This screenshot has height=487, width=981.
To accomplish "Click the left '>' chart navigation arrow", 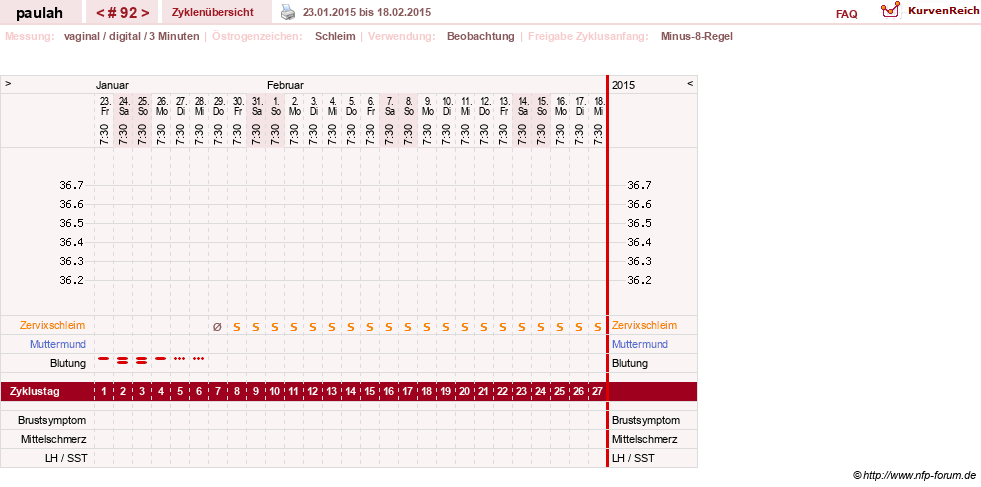I will [x=8, y=83].
